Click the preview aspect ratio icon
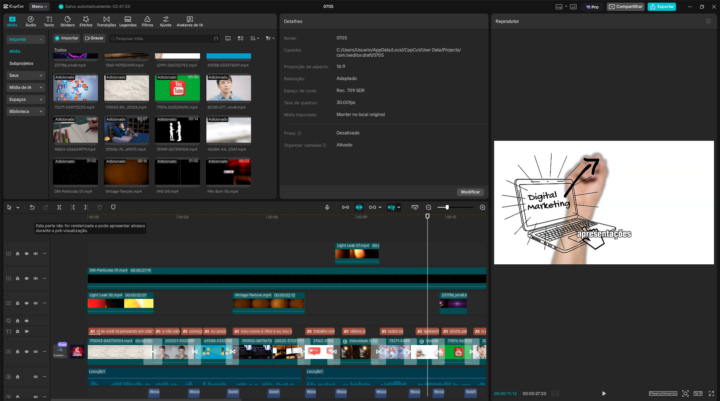Image resolution: width=720 pixels, height=401 pixels. (x=698, y=394)
